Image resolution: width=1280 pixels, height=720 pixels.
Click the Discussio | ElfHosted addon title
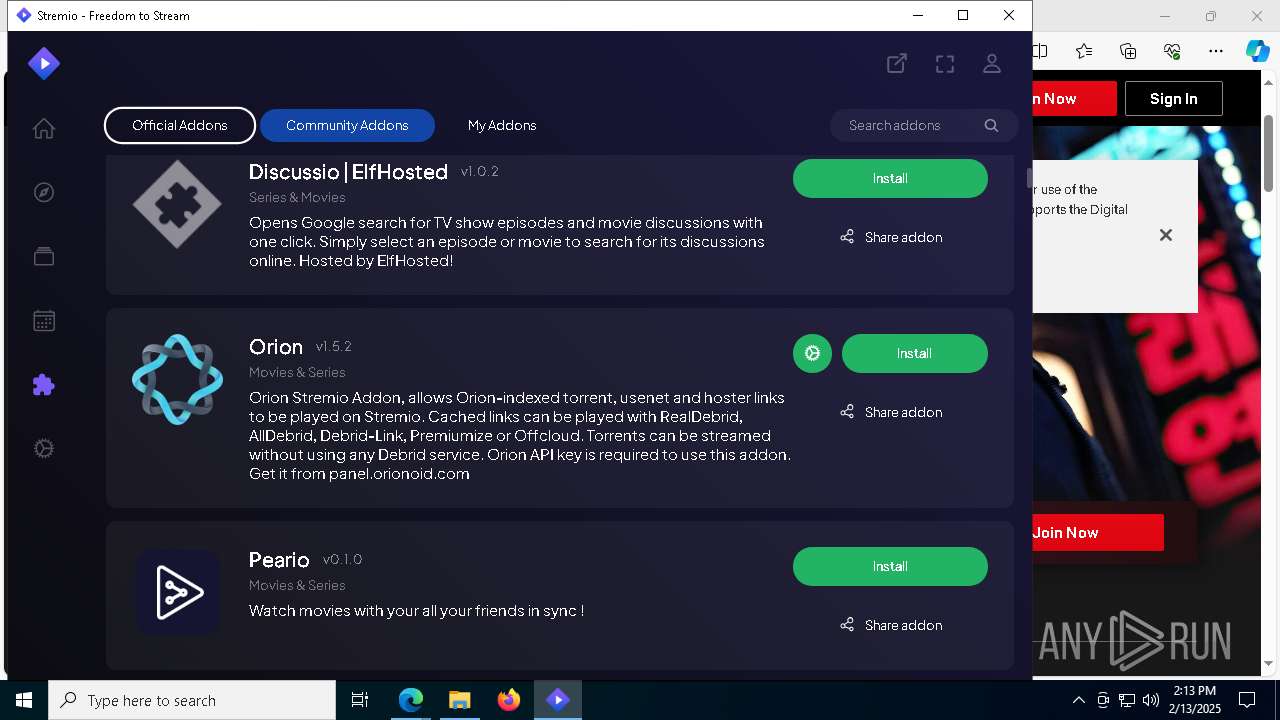[x=348, y=172]
